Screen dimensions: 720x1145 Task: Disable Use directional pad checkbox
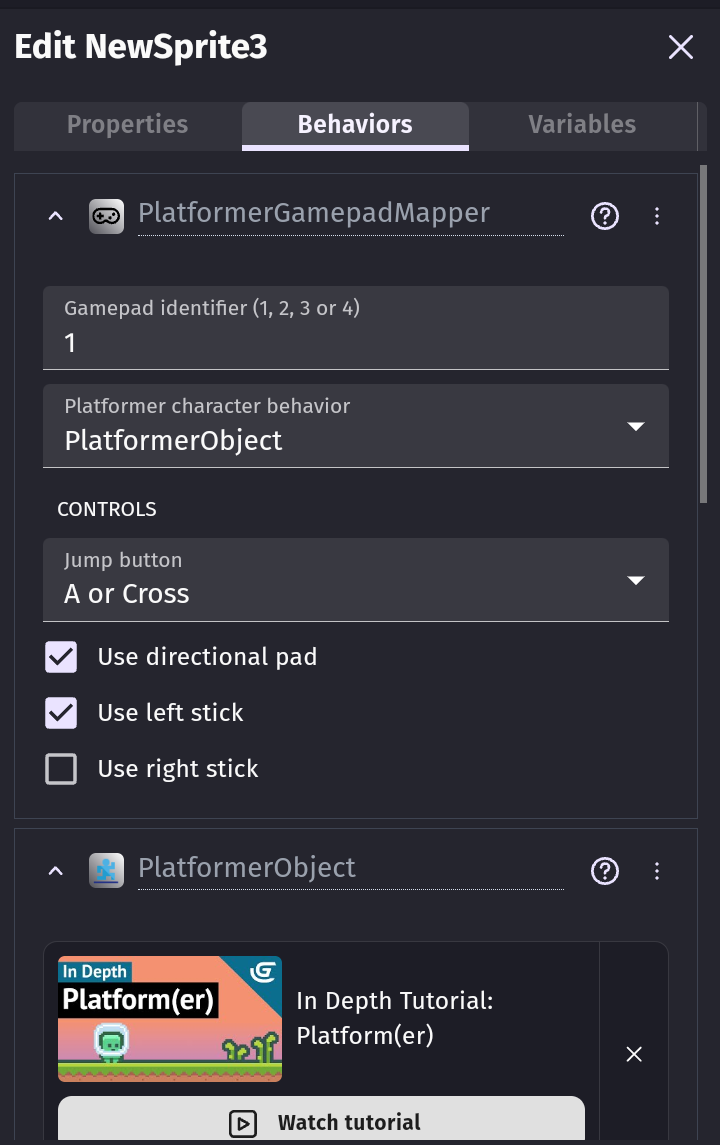pos(61,657)
